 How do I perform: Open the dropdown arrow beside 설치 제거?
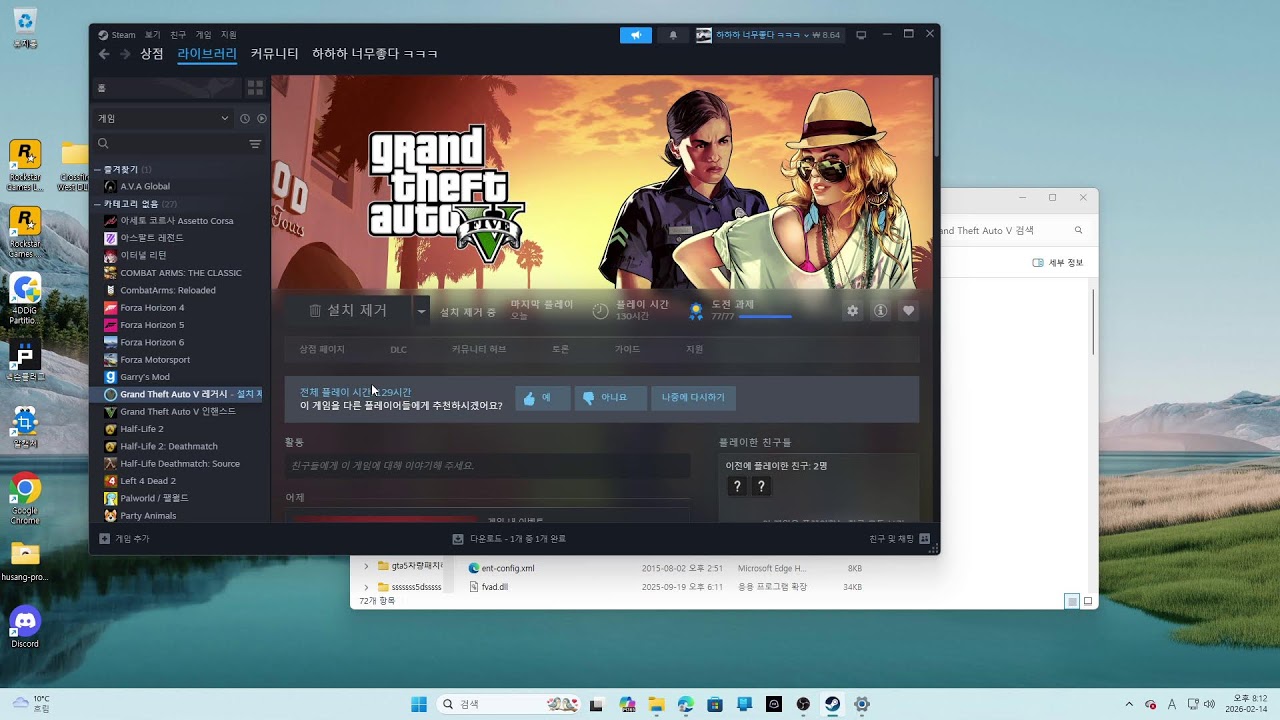(421, 311)
